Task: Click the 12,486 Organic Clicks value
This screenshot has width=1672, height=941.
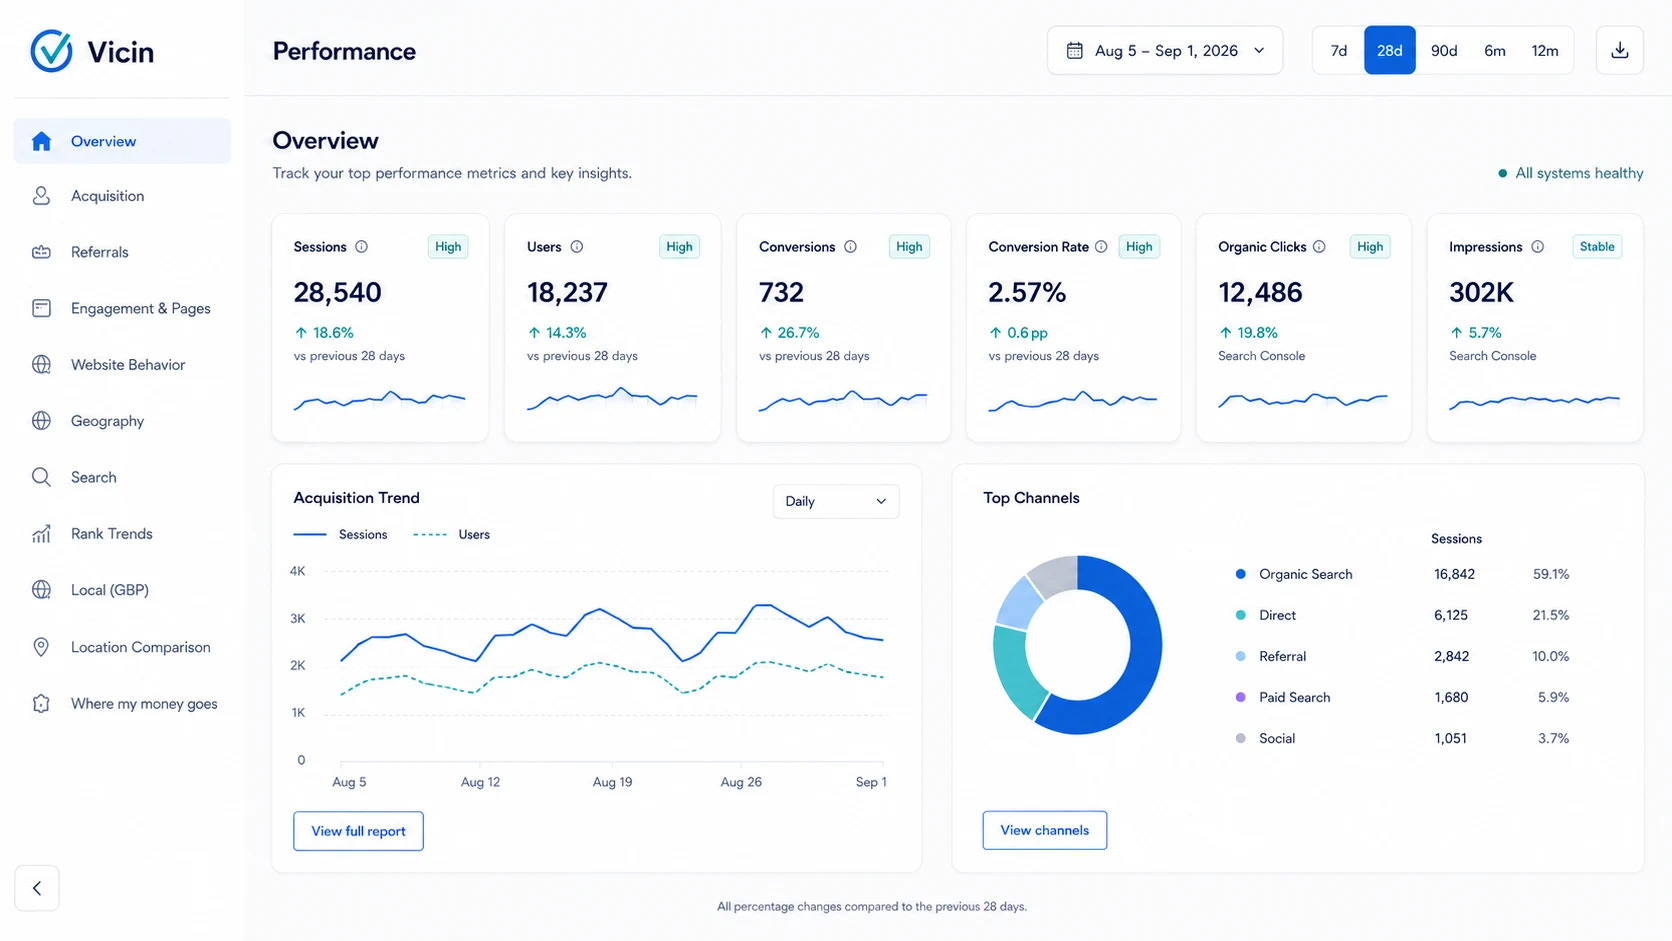Action: coord(1260,292)
